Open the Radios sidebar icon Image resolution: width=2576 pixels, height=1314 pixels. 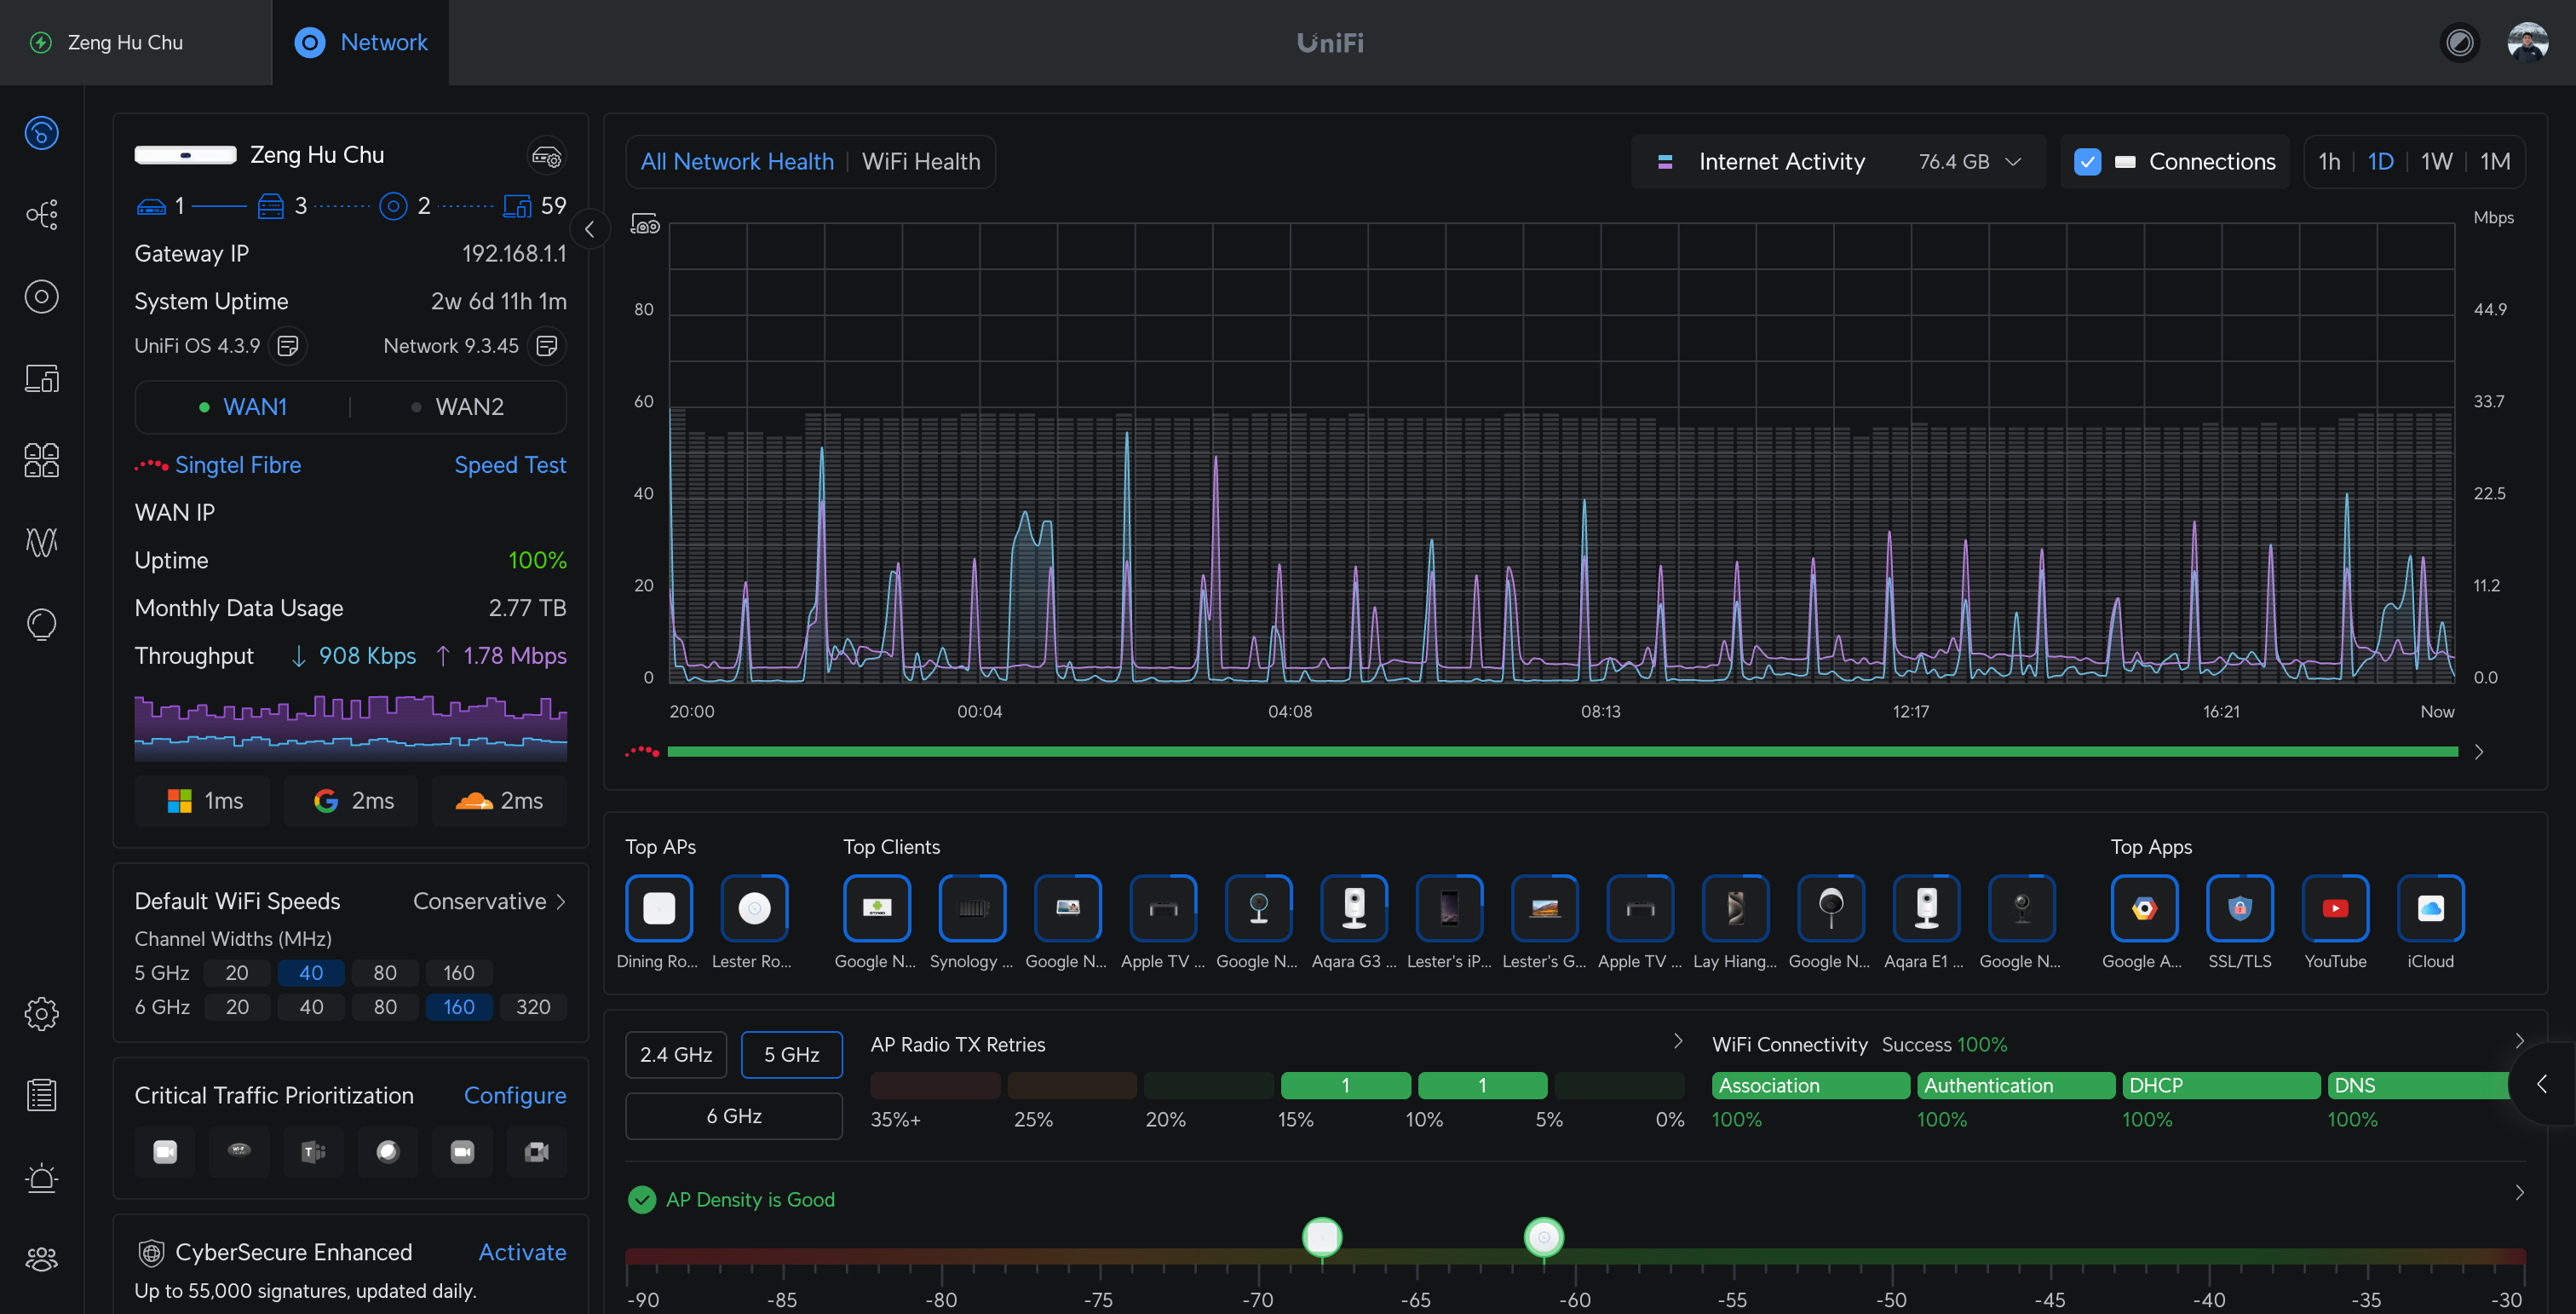pyautogui.click(x=41, y=542)
